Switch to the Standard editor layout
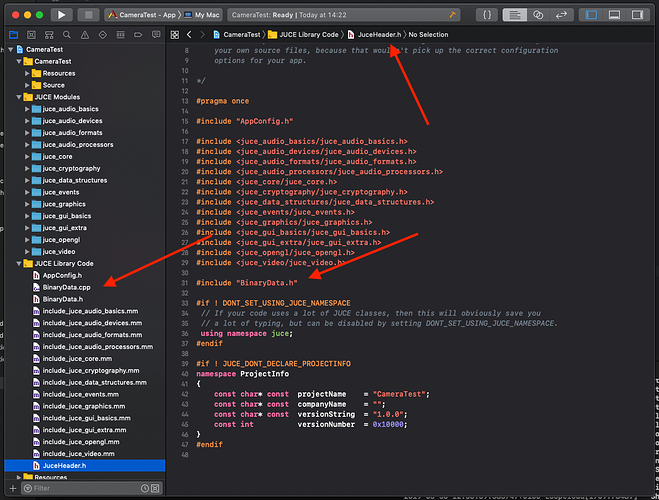 coord(513,15)
